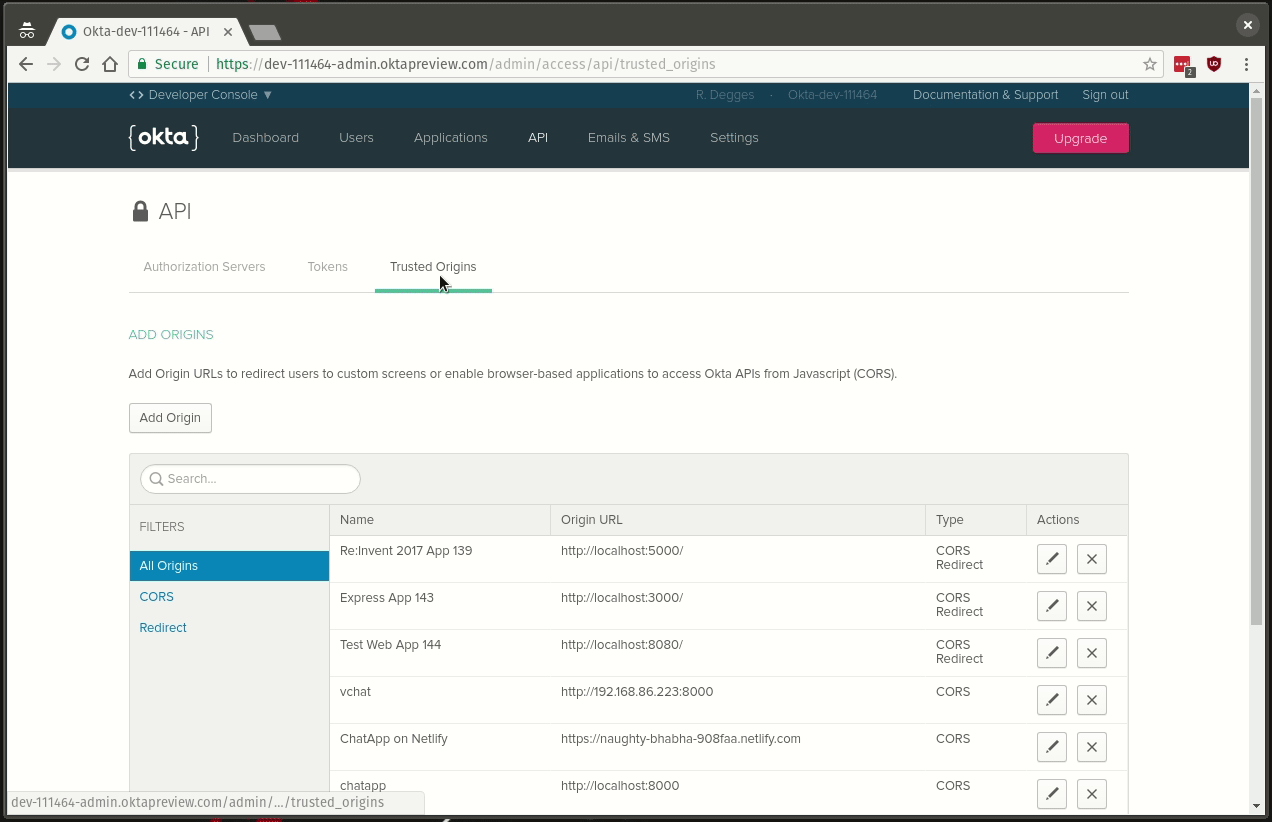
Task: Expand the Developer Console dropdown
Action: 201,95
